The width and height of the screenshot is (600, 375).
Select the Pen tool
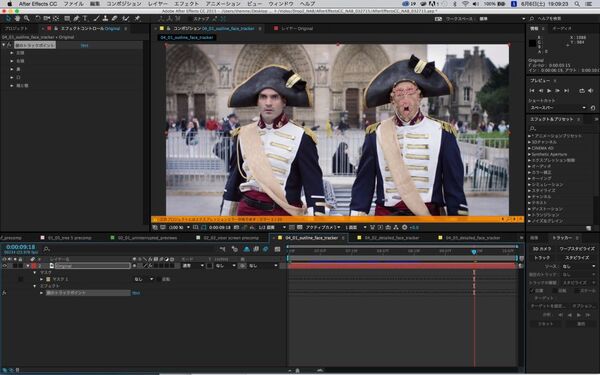pos(76,18)
